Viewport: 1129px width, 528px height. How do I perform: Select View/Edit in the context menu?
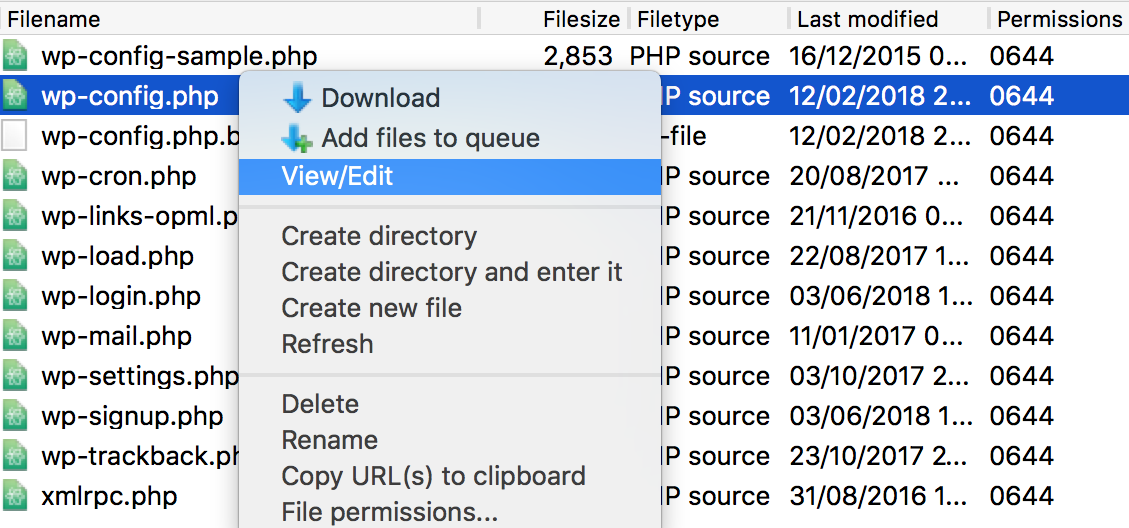pyautogui.click(x=450, y=176)
